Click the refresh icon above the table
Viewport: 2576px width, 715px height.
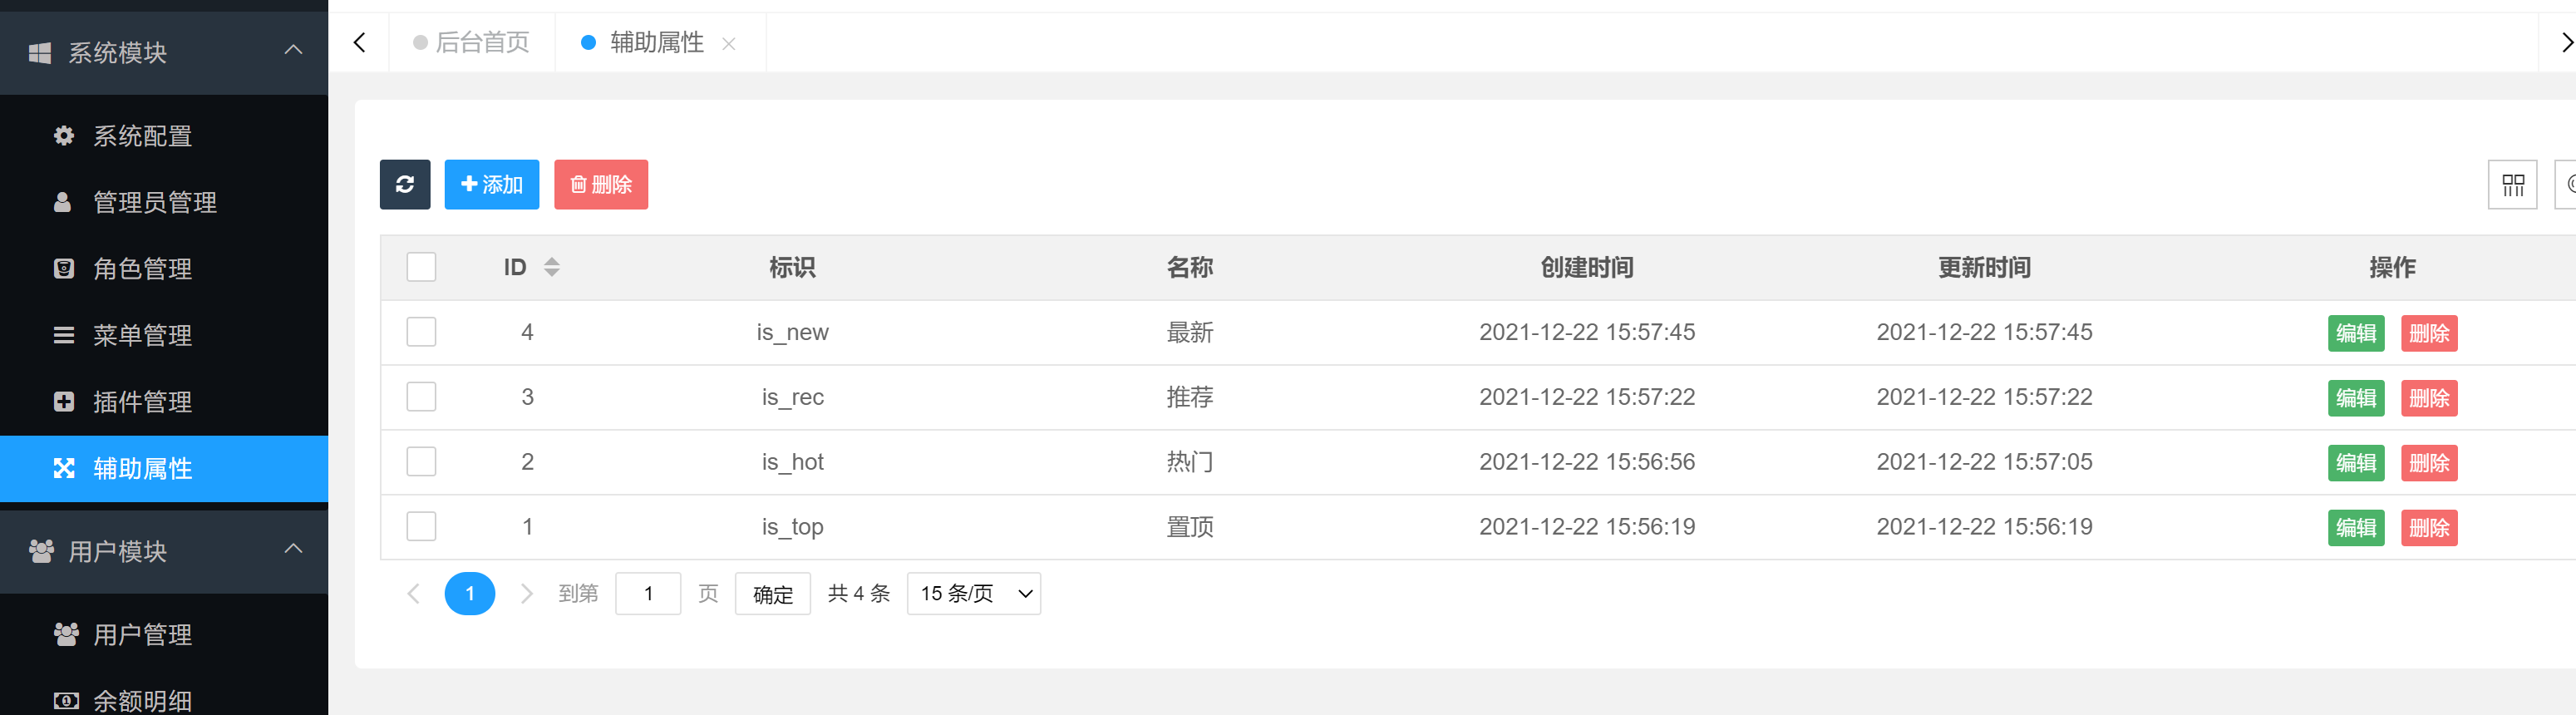pos(404,184)
